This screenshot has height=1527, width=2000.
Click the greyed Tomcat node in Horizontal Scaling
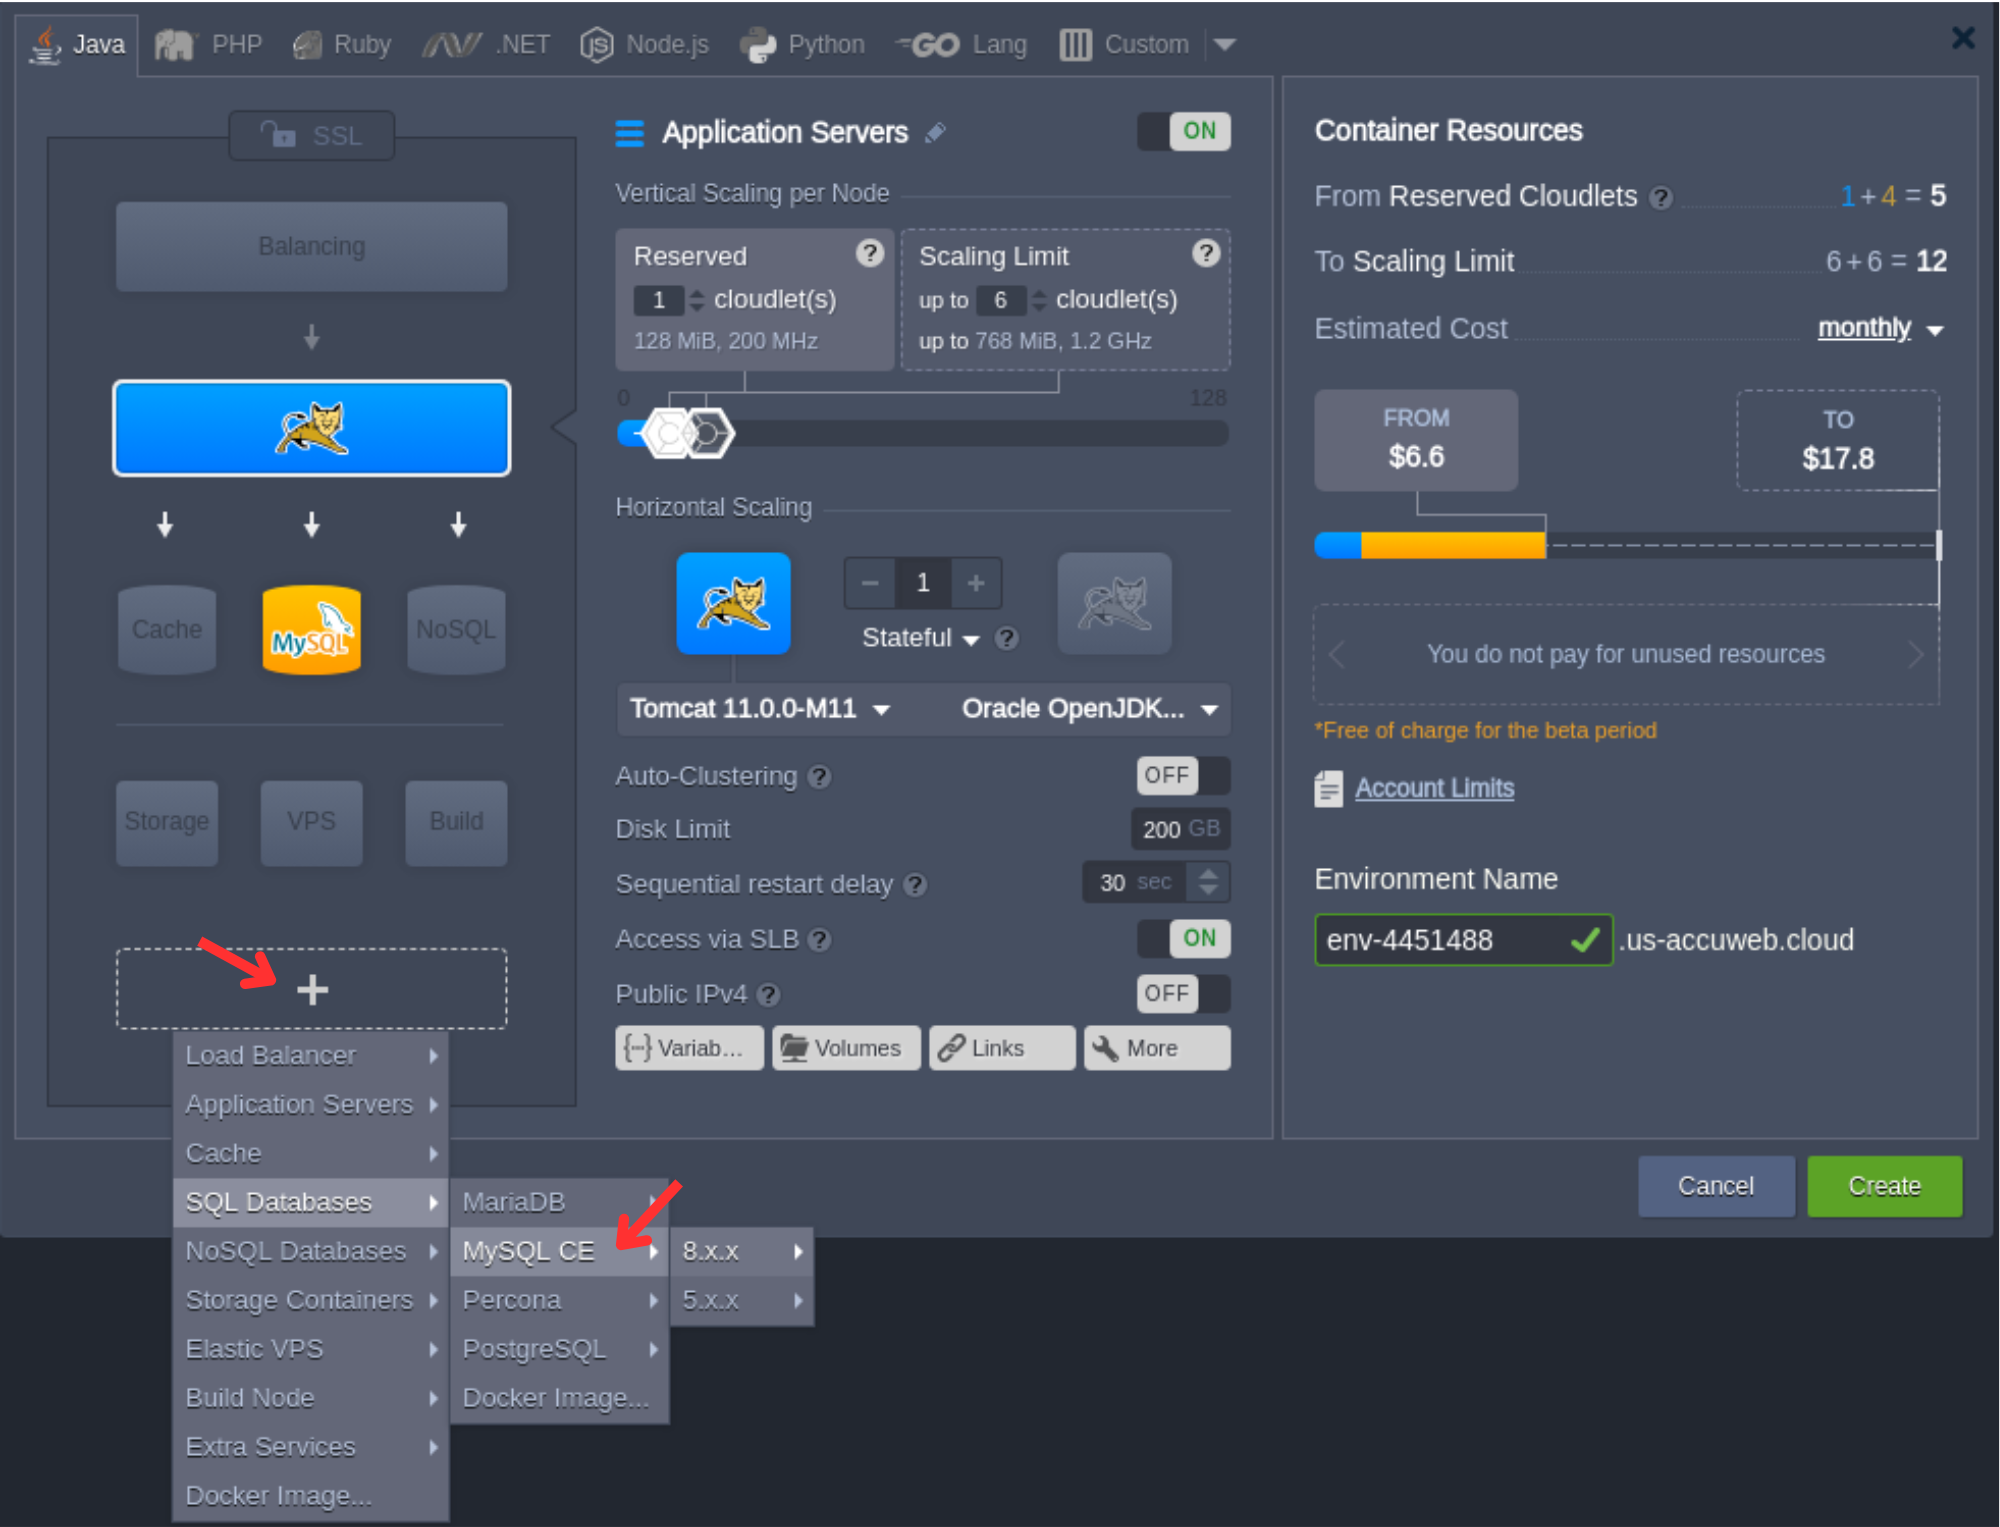point(1114,604)
